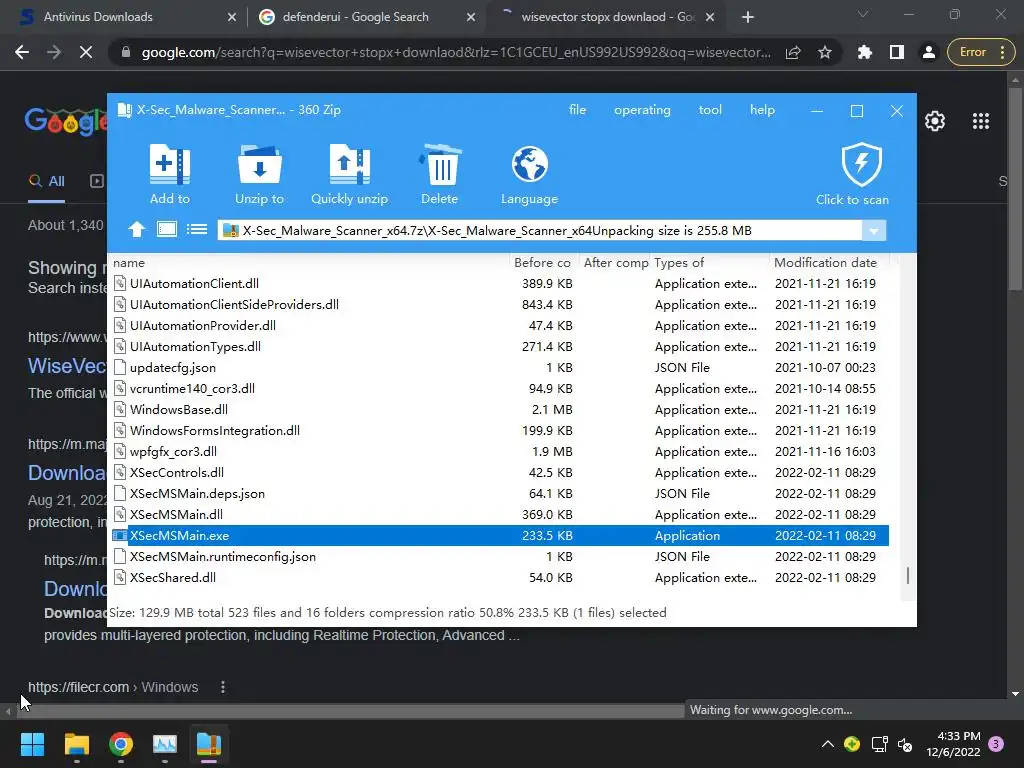
Task: Close the defenderui Google Search tab
Action: pyautogui.click(x=471, y=18)
